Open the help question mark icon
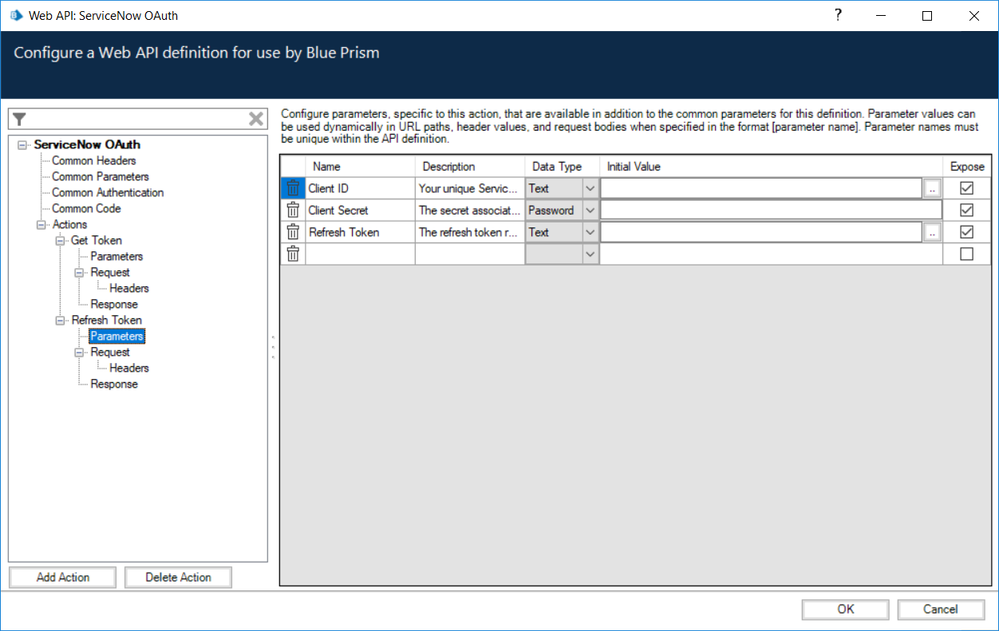999x631 pixels. [x=837, y=15]
